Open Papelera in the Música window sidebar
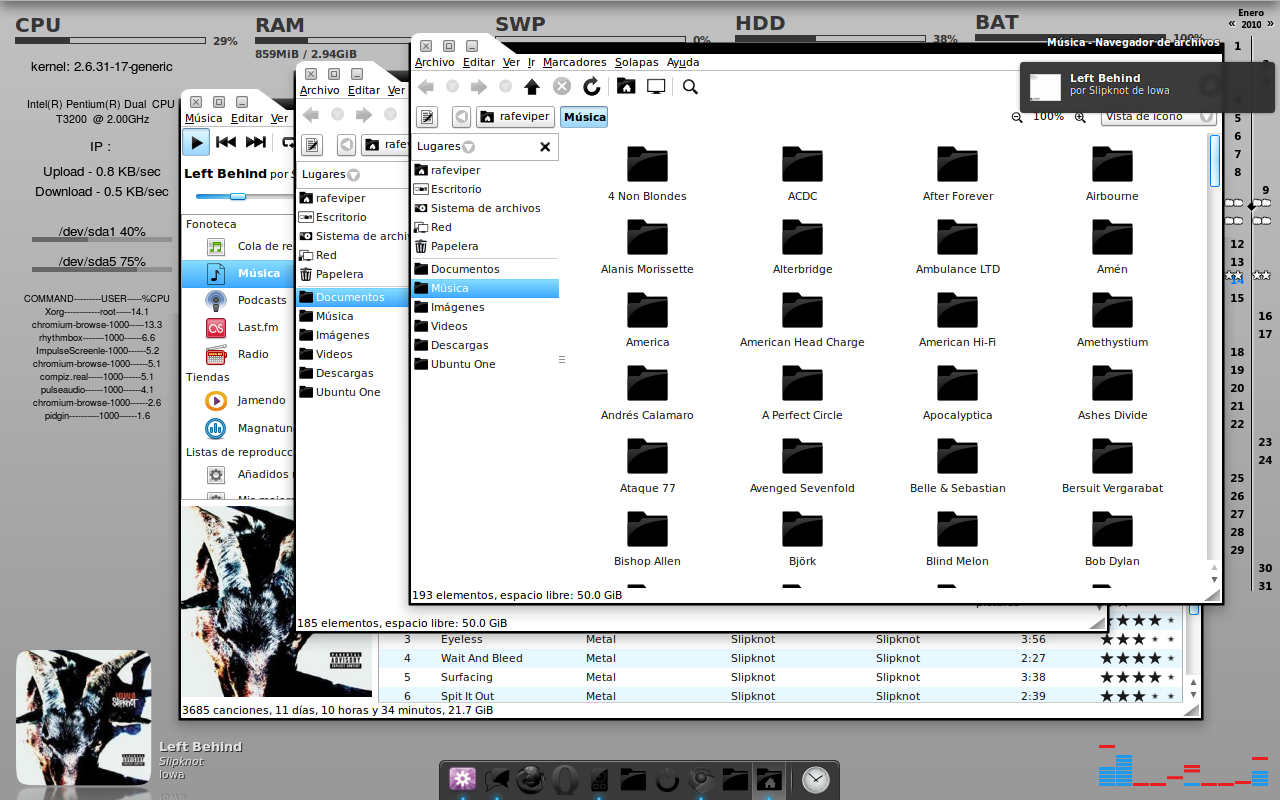Viewport: 1280px width, 800px height. click(485, 246)
